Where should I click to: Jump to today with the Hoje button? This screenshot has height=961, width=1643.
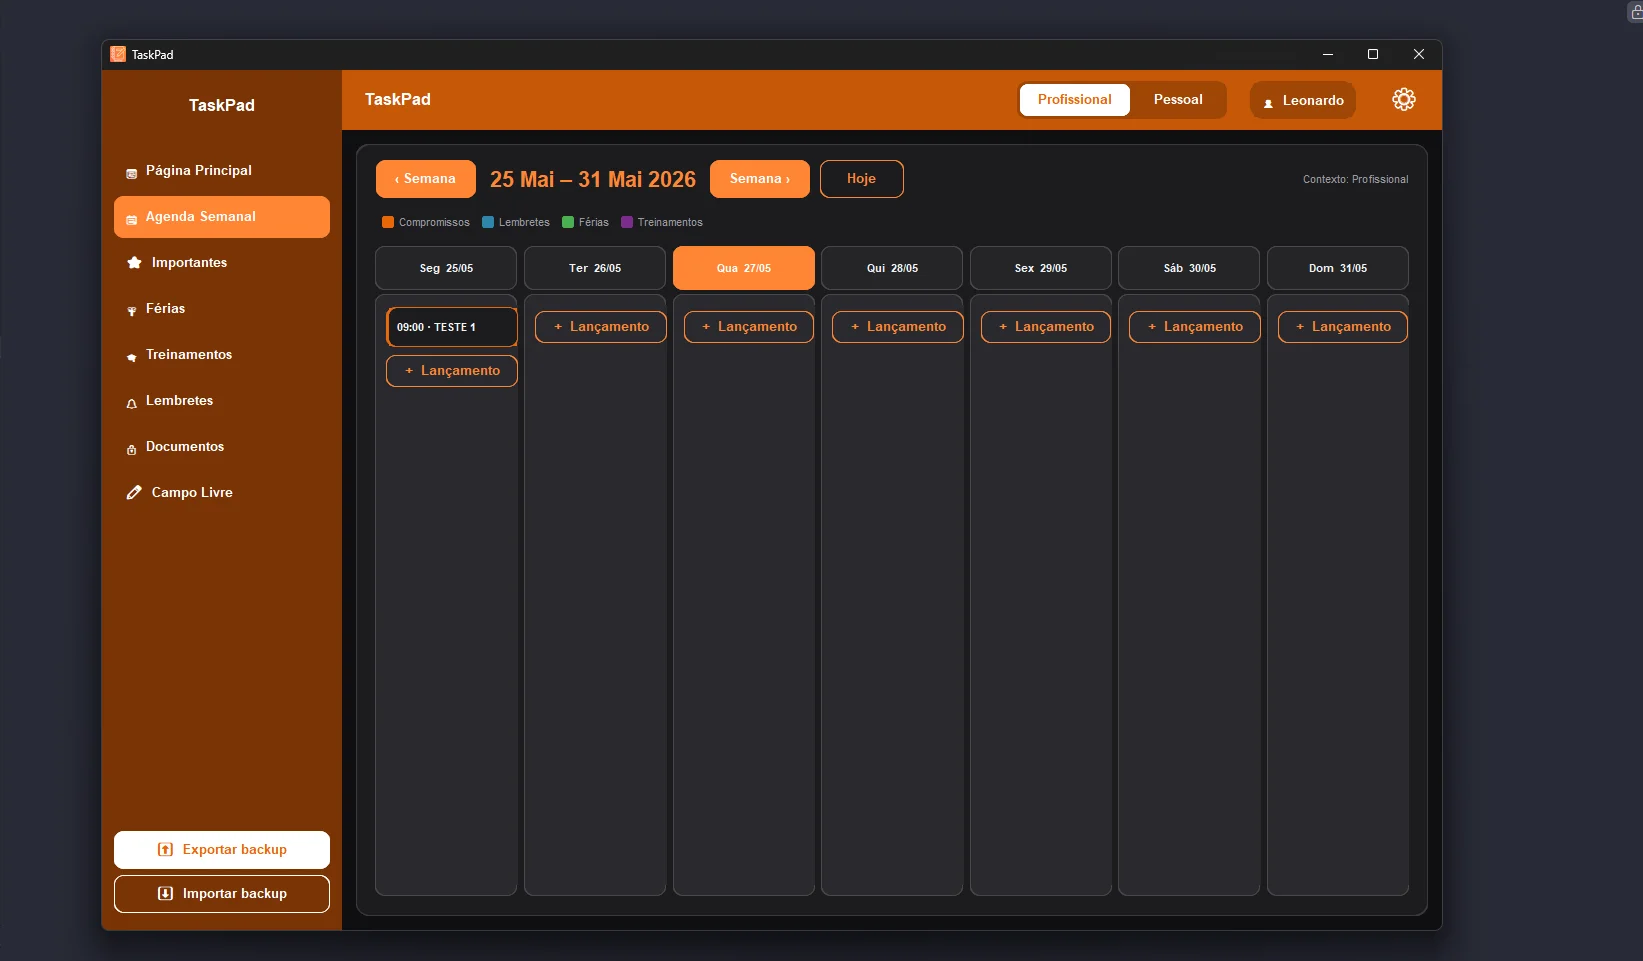pos(862,179)
